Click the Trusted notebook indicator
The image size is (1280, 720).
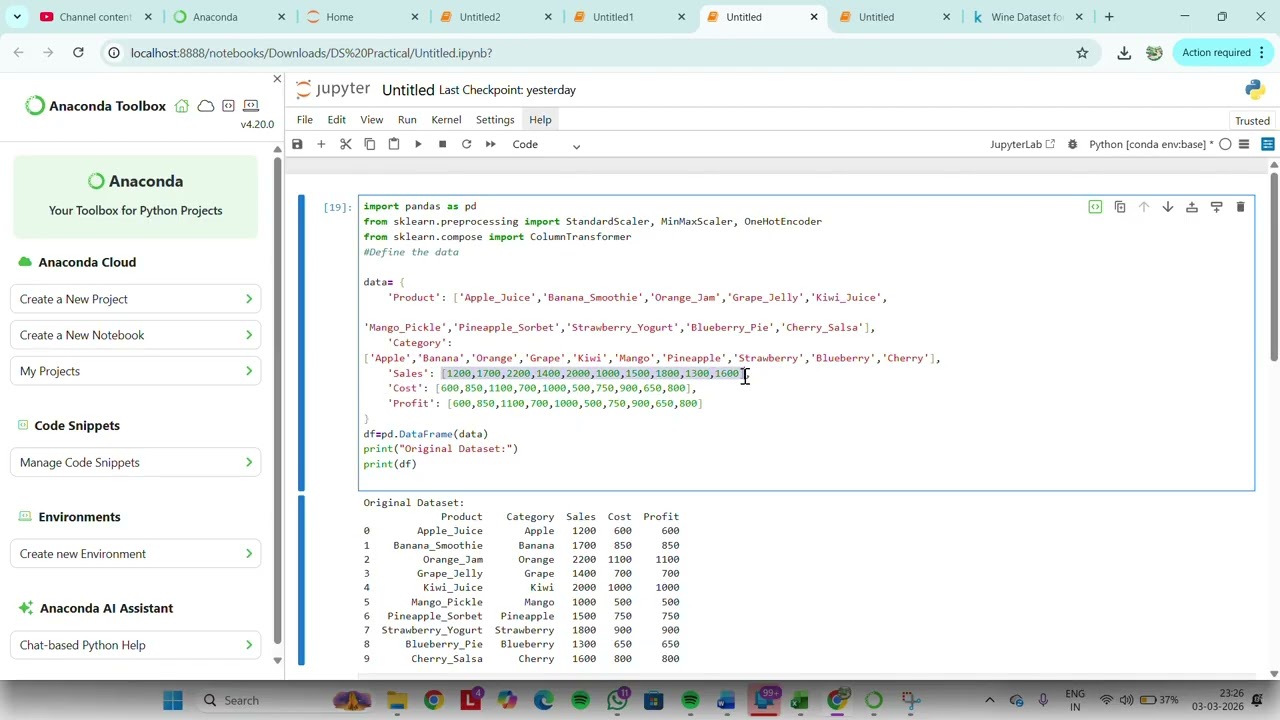(x=1252, y=121)
